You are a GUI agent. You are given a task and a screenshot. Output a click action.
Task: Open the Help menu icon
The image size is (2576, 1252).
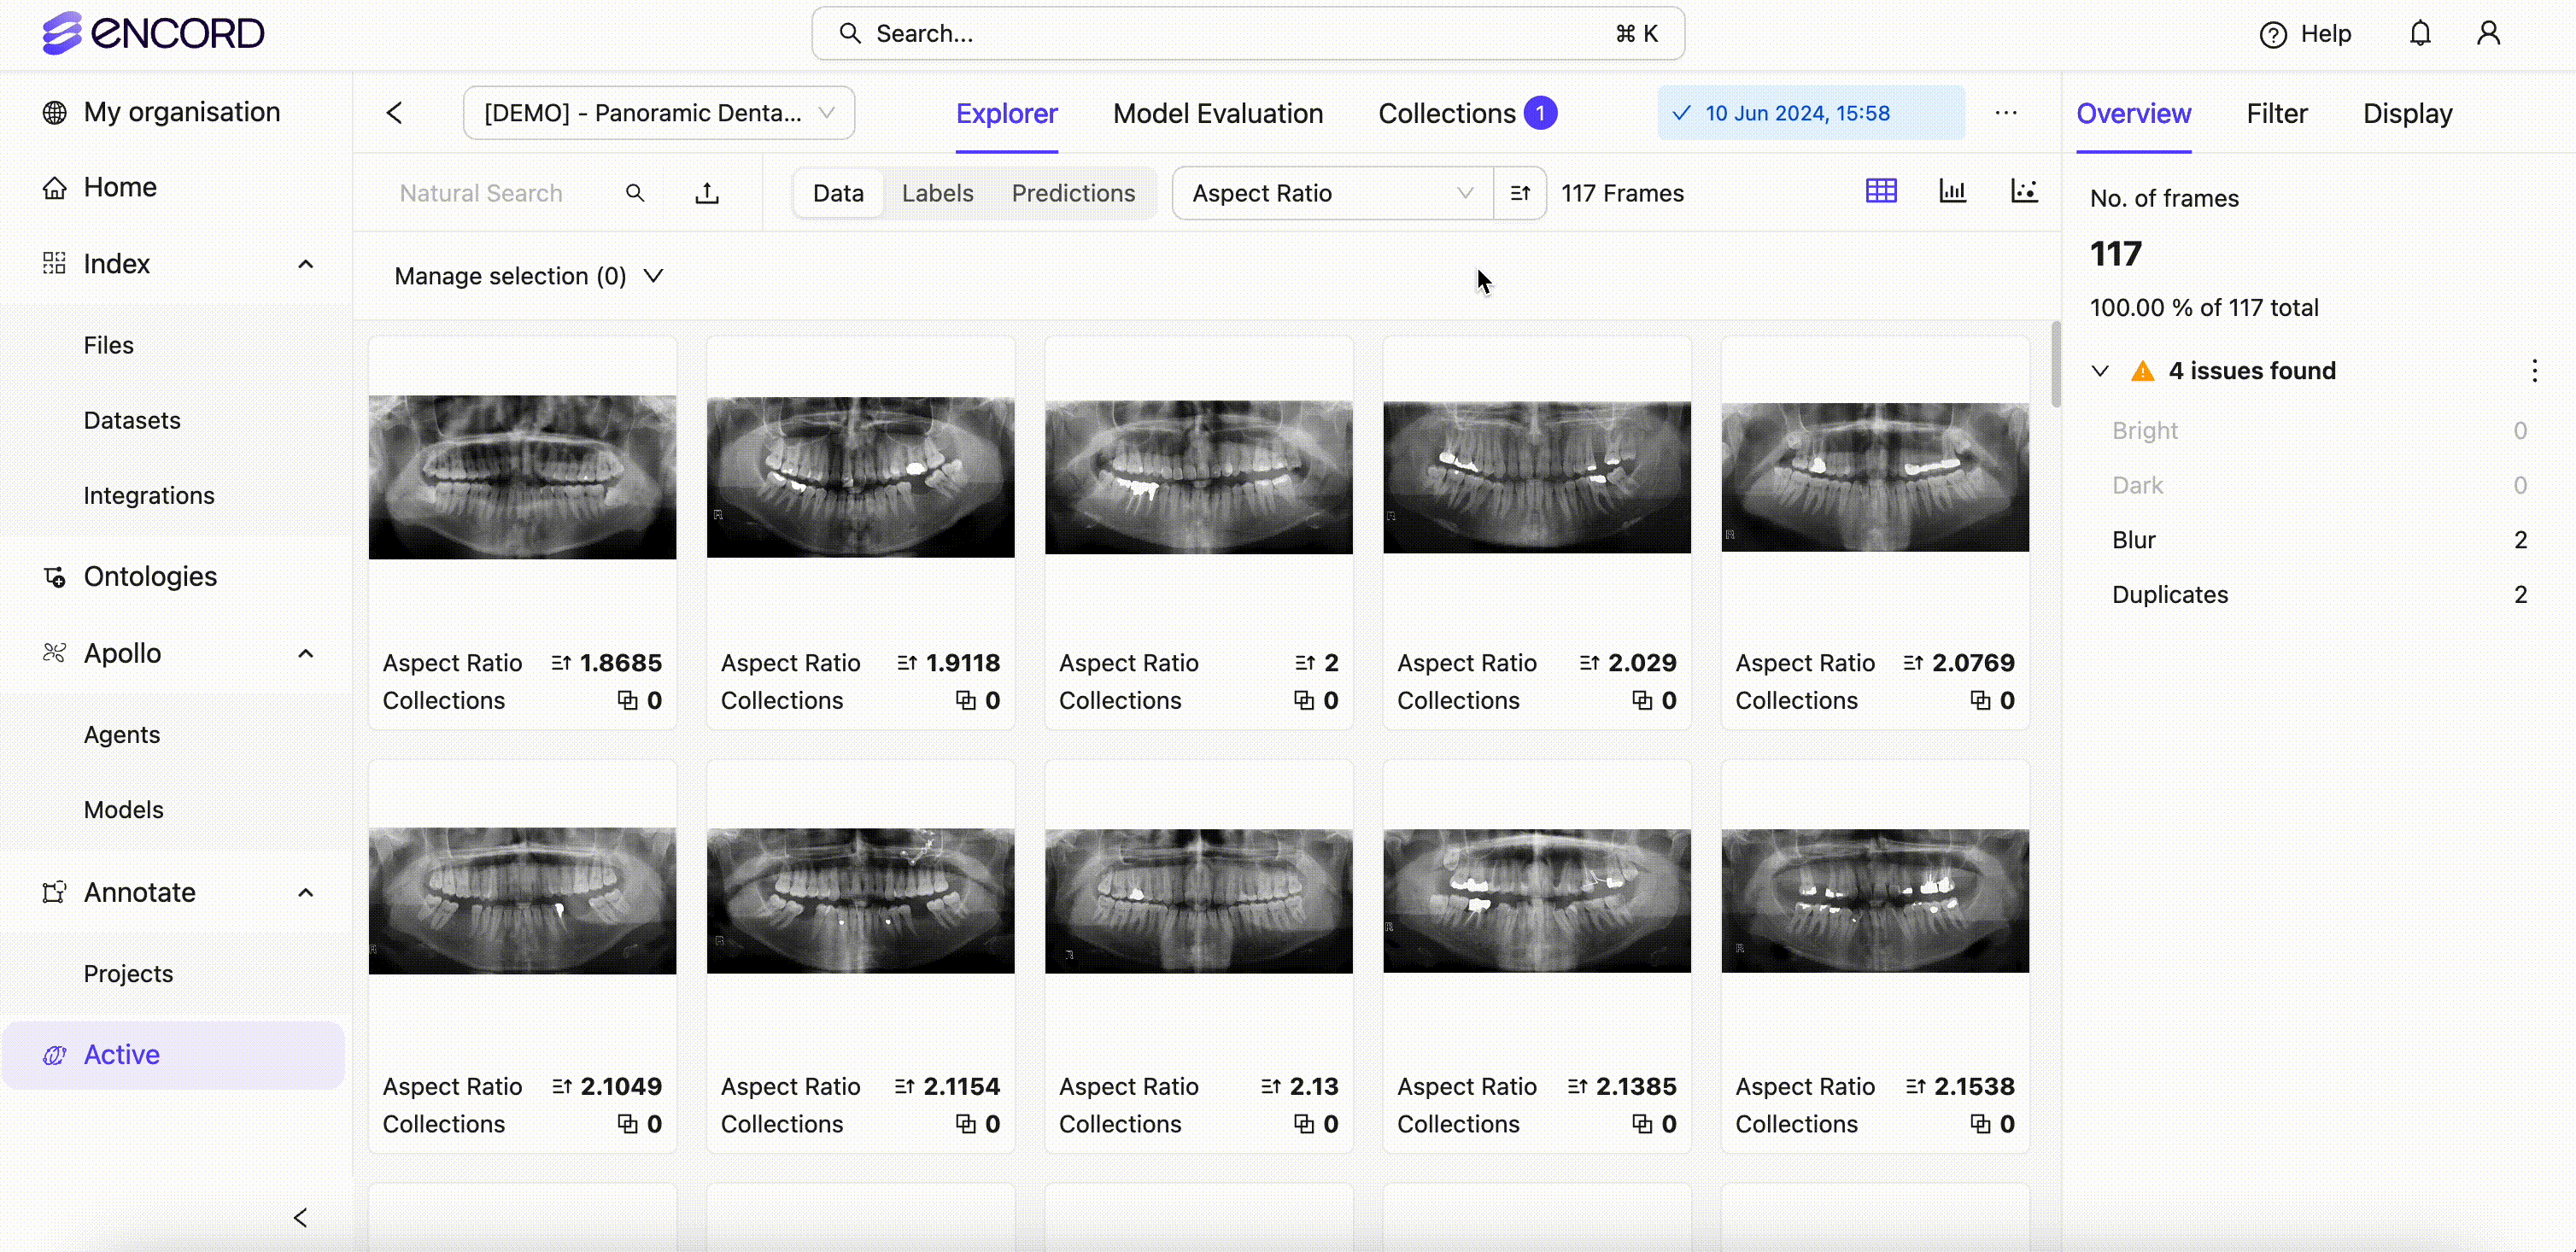[2272, 35]
